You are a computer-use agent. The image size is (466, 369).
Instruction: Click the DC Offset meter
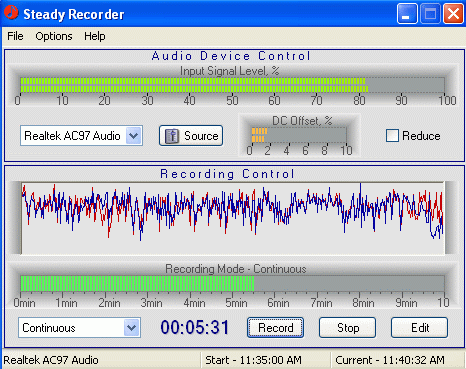point(299,135)
